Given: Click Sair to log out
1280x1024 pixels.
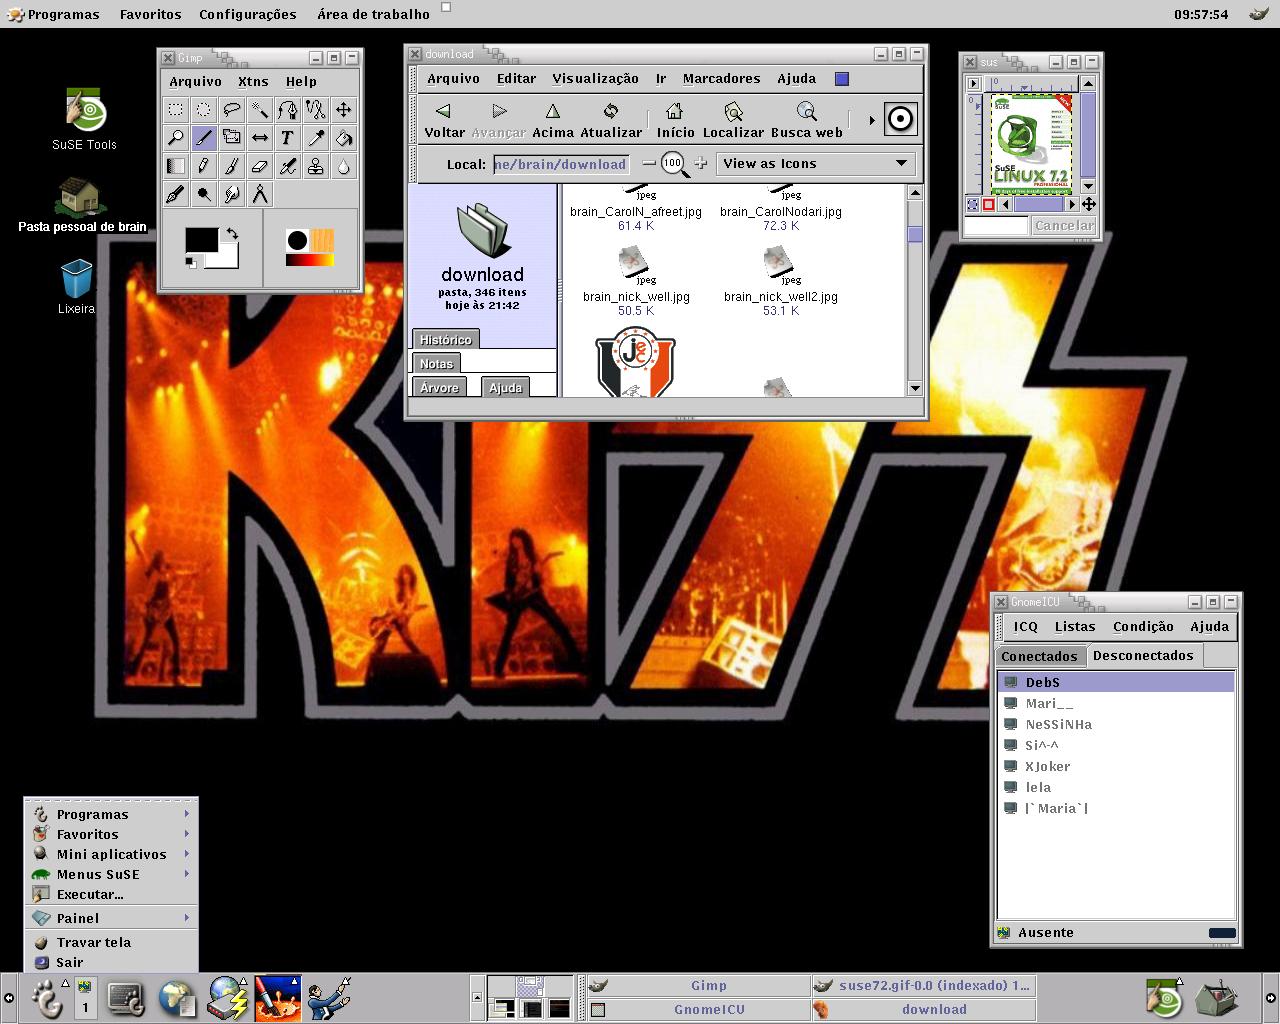Looking at the screenshot, I should tap(111, 962).
